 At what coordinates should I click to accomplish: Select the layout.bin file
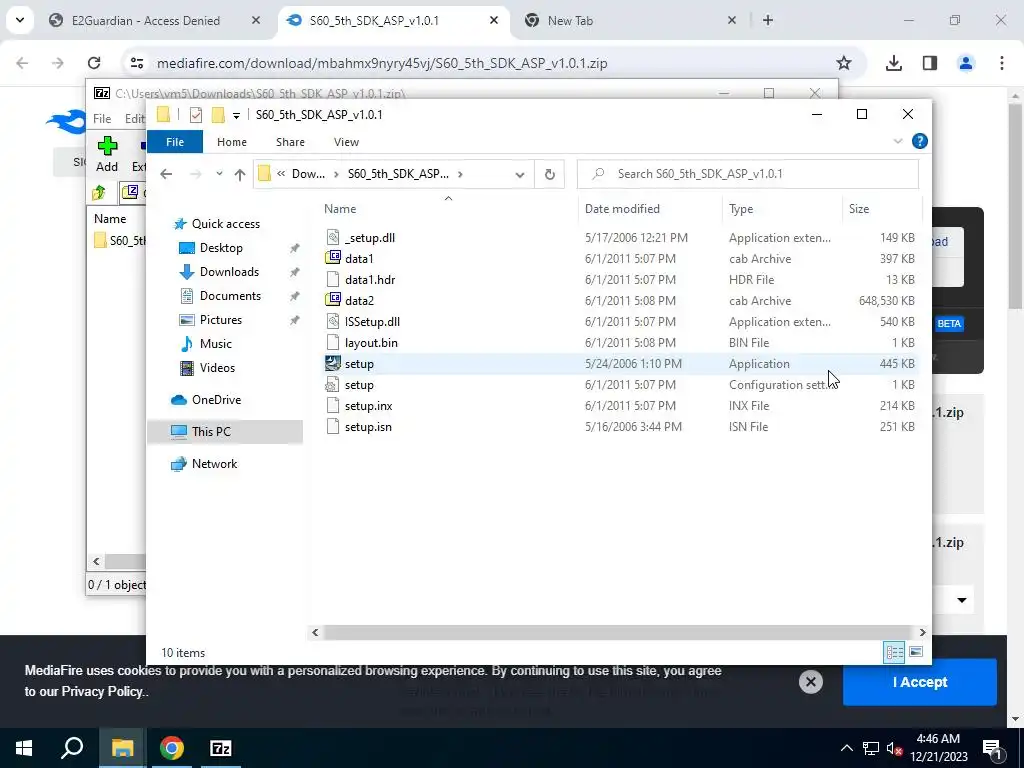point(371,343)
